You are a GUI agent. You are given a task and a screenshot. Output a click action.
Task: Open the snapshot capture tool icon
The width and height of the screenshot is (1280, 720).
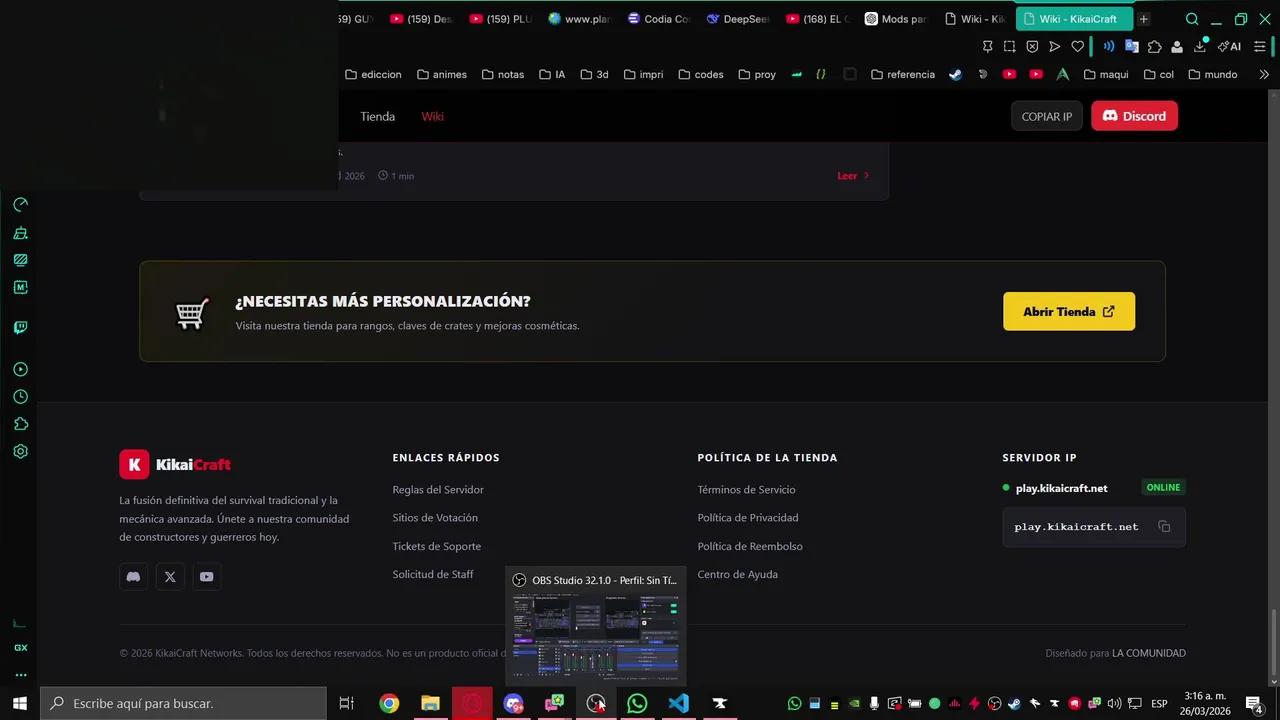pos(1010,46)
